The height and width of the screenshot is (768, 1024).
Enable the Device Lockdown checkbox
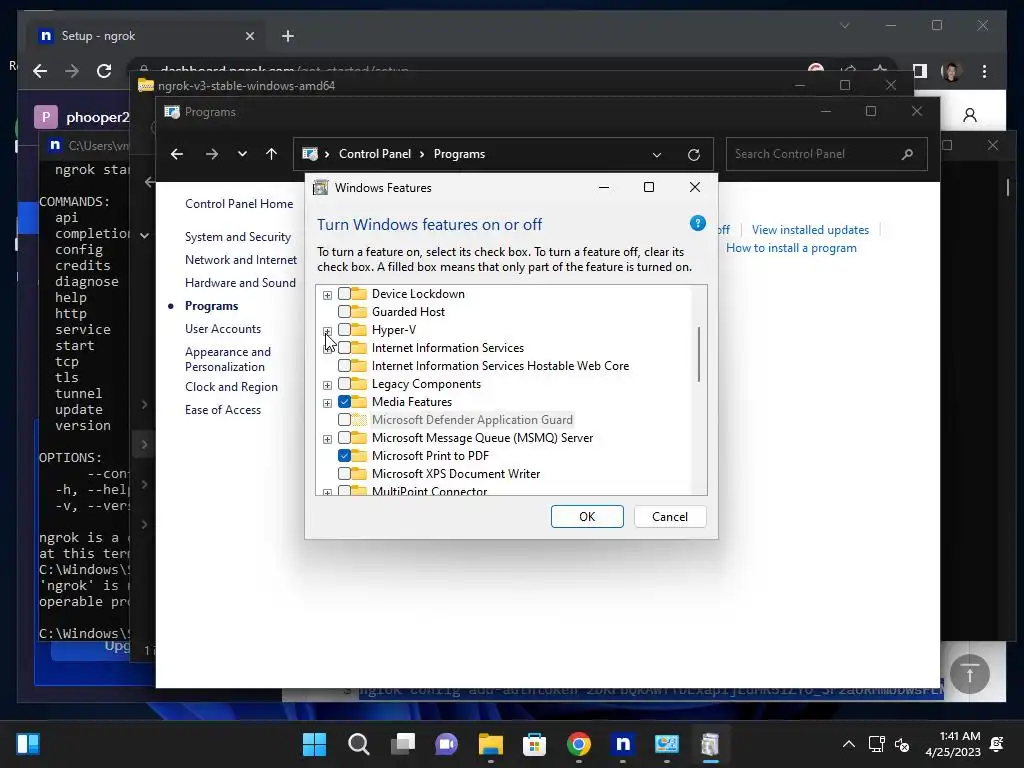click(x=344, y=294)
